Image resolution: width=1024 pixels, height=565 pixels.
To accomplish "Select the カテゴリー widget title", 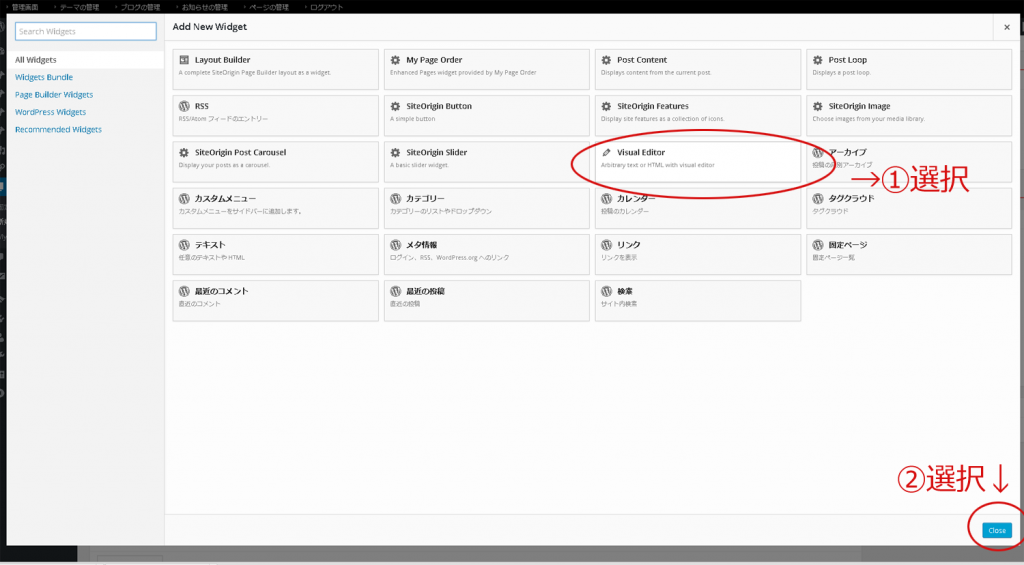I will (425, 199).
